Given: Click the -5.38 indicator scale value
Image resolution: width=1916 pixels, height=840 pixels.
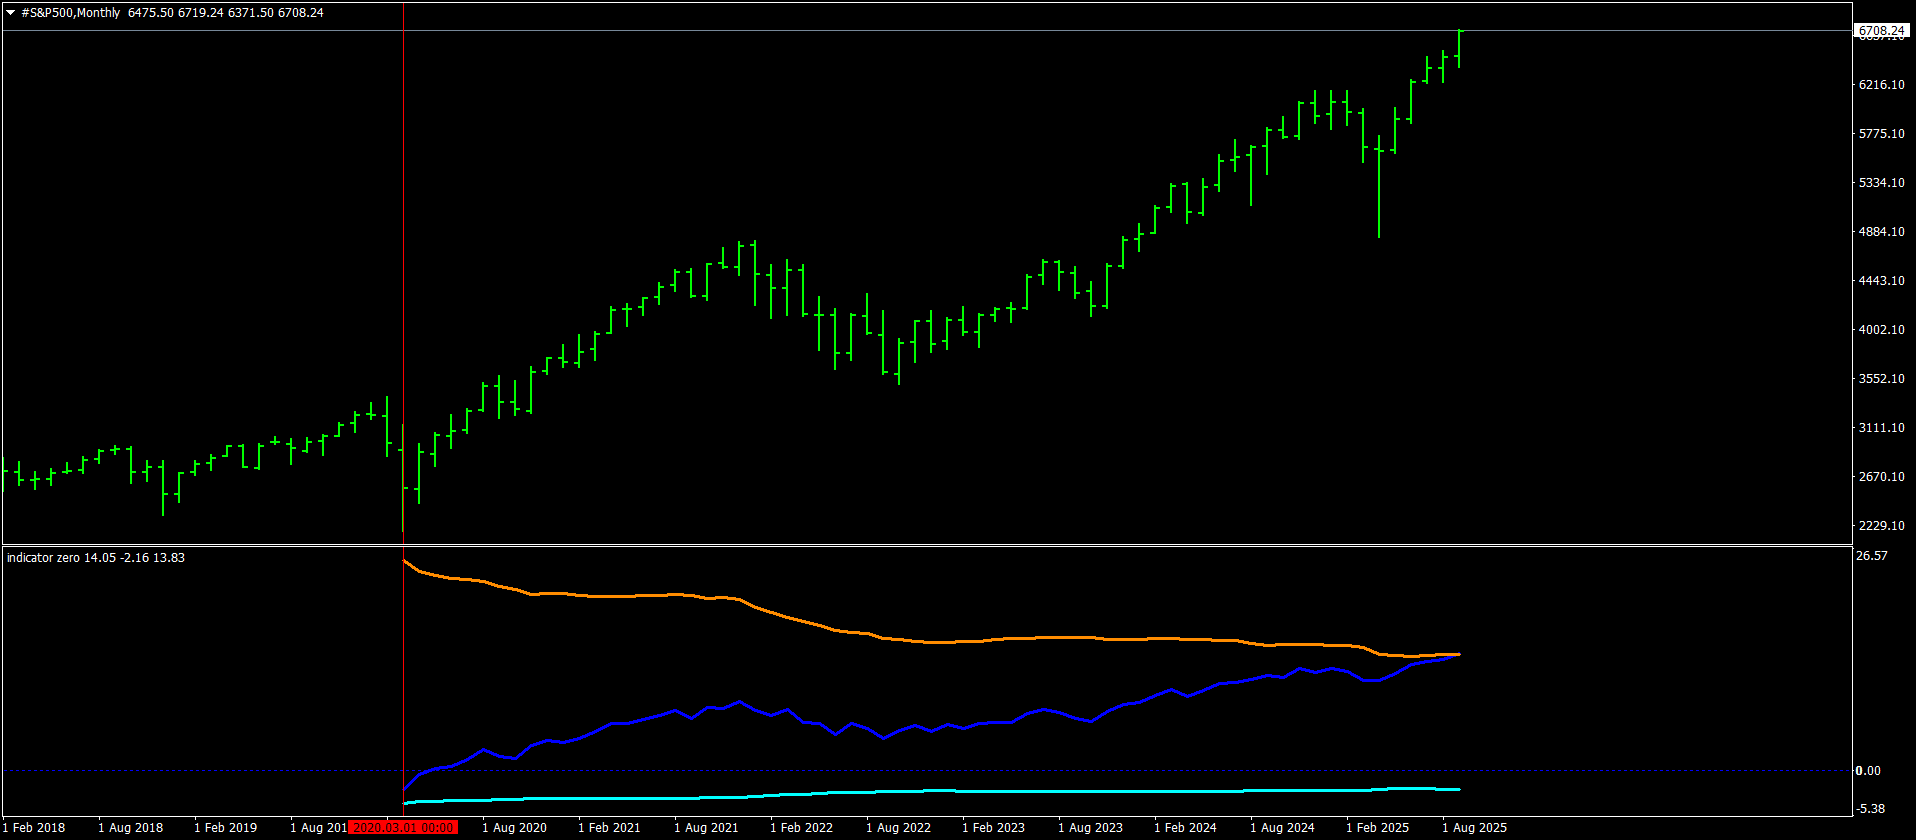Looking at the screenshot, I should coord(1871,808).
